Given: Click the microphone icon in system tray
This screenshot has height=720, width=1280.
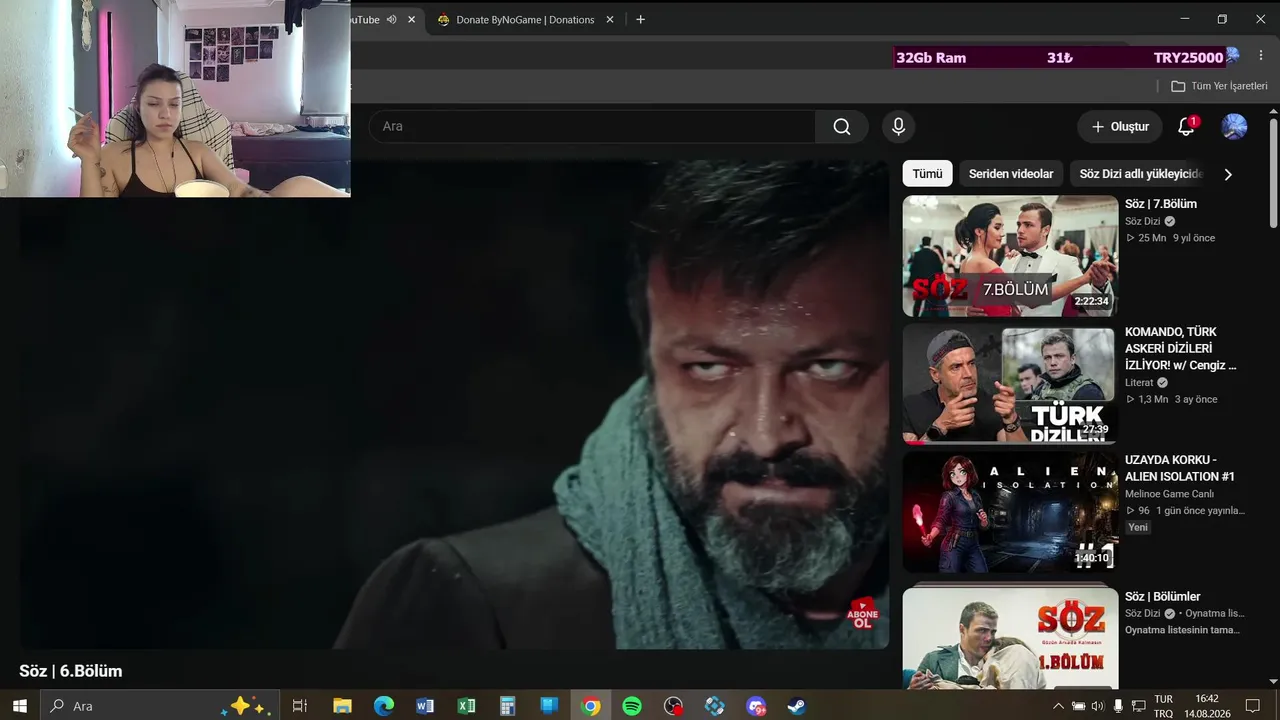Looking at the screenshot, I should point(1118,706).
